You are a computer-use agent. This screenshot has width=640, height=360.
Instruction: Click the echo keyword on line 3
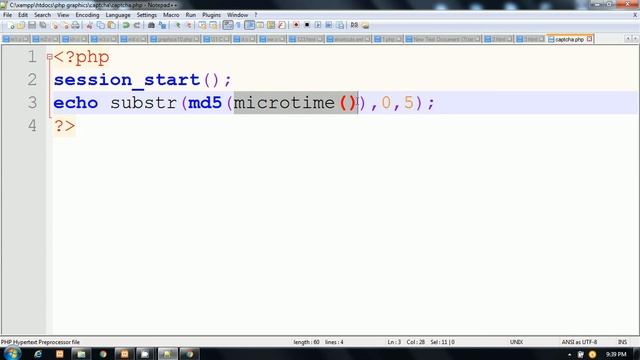76,102
